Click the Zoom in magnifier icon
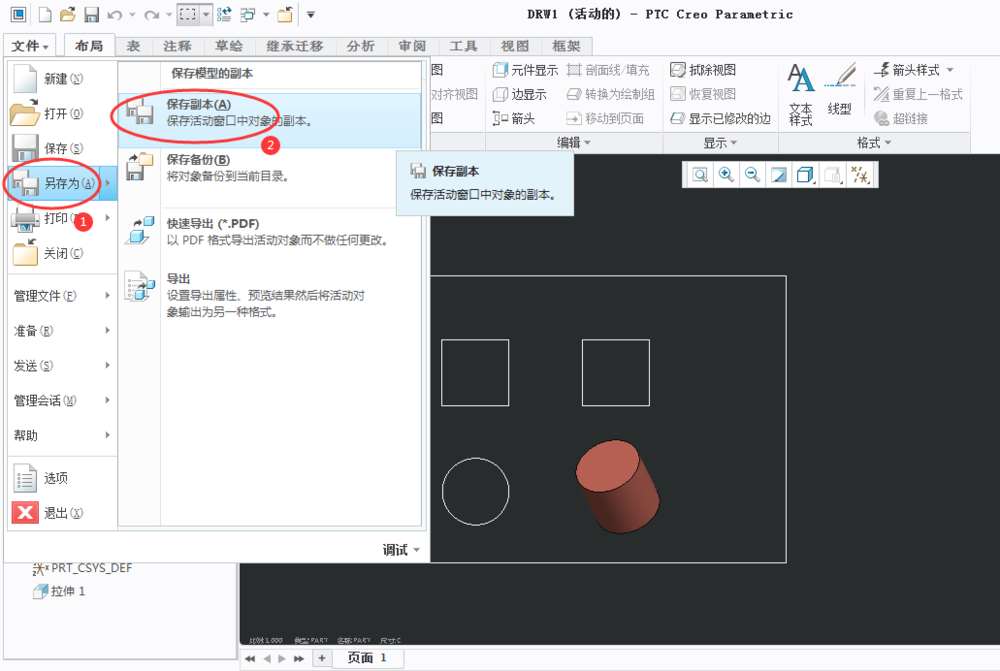This screenshot has height=671, width=1000. click(726, 175)
